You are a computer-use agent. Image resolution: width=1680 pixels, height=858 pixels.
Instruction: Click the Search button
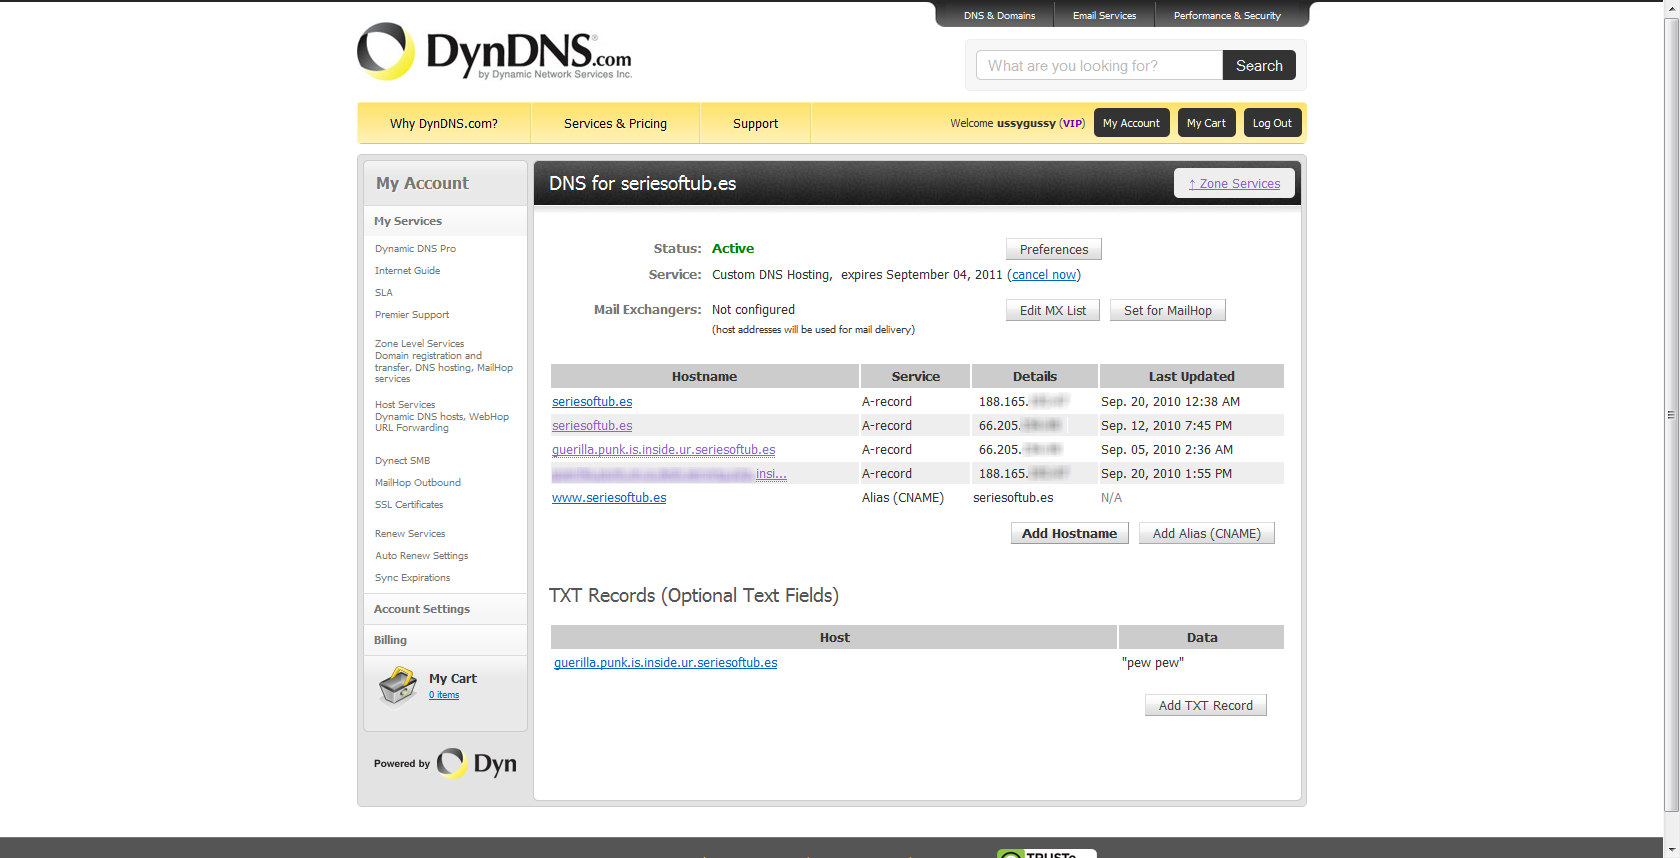click(1259, 65)
